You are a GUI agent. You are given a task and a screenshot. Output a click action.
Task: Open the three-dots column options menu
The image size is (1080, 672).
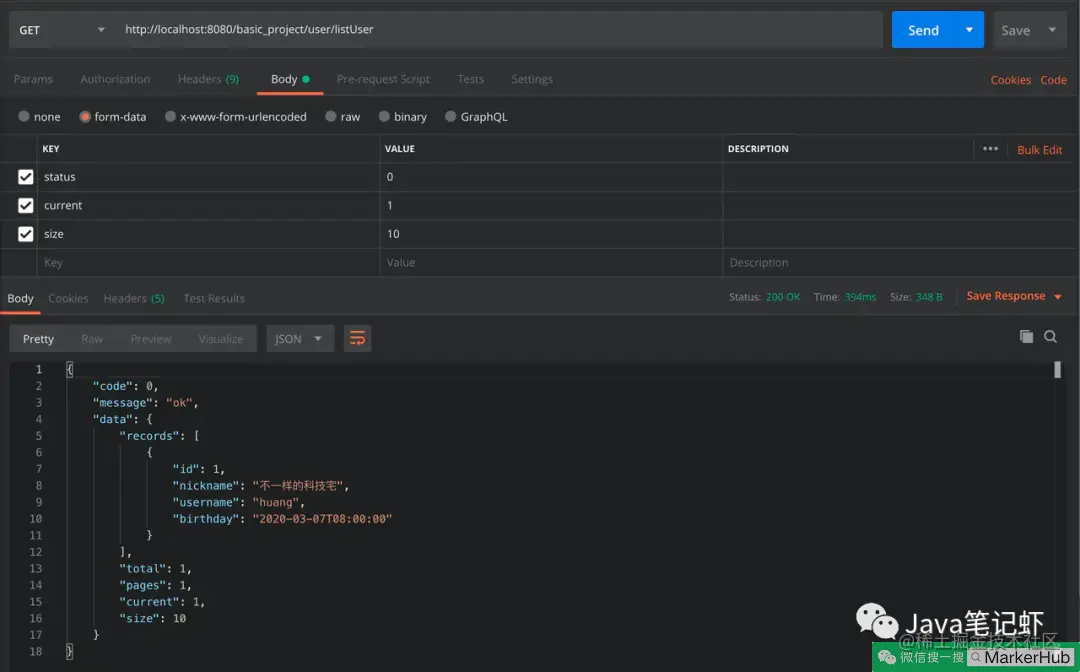[x=990, y=149]
